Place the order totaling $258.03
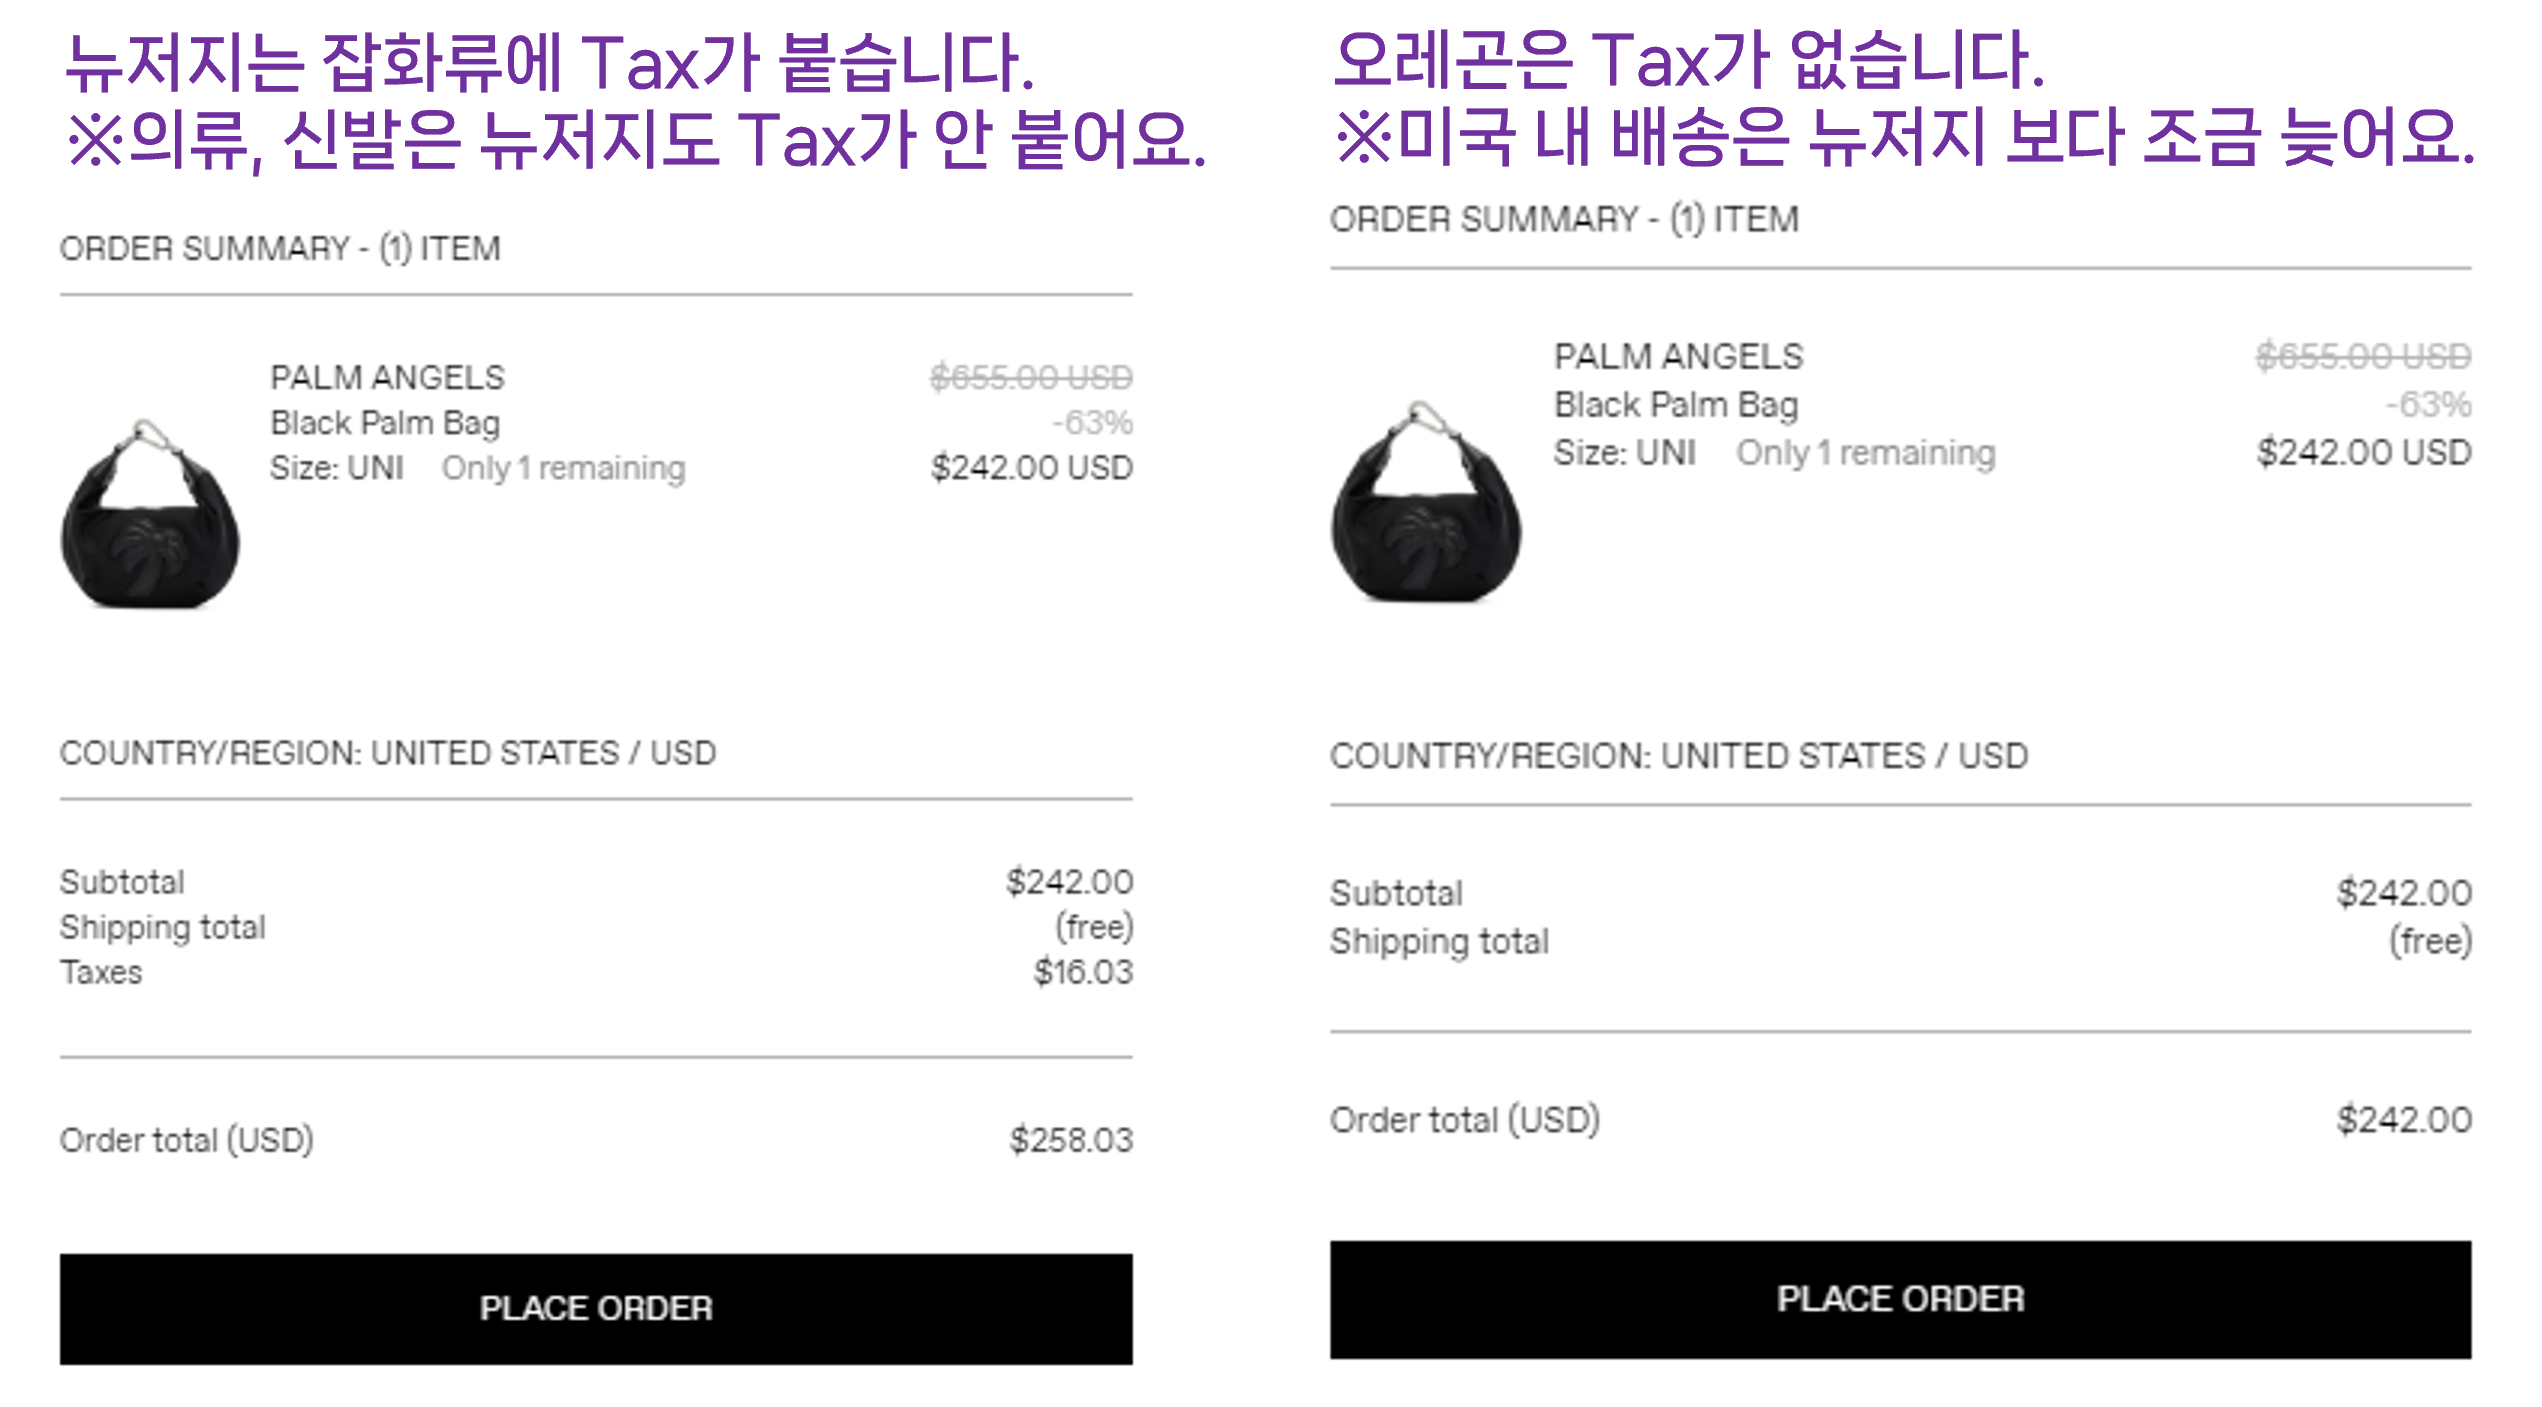 pyautogui.click(x=596, y=1308)
